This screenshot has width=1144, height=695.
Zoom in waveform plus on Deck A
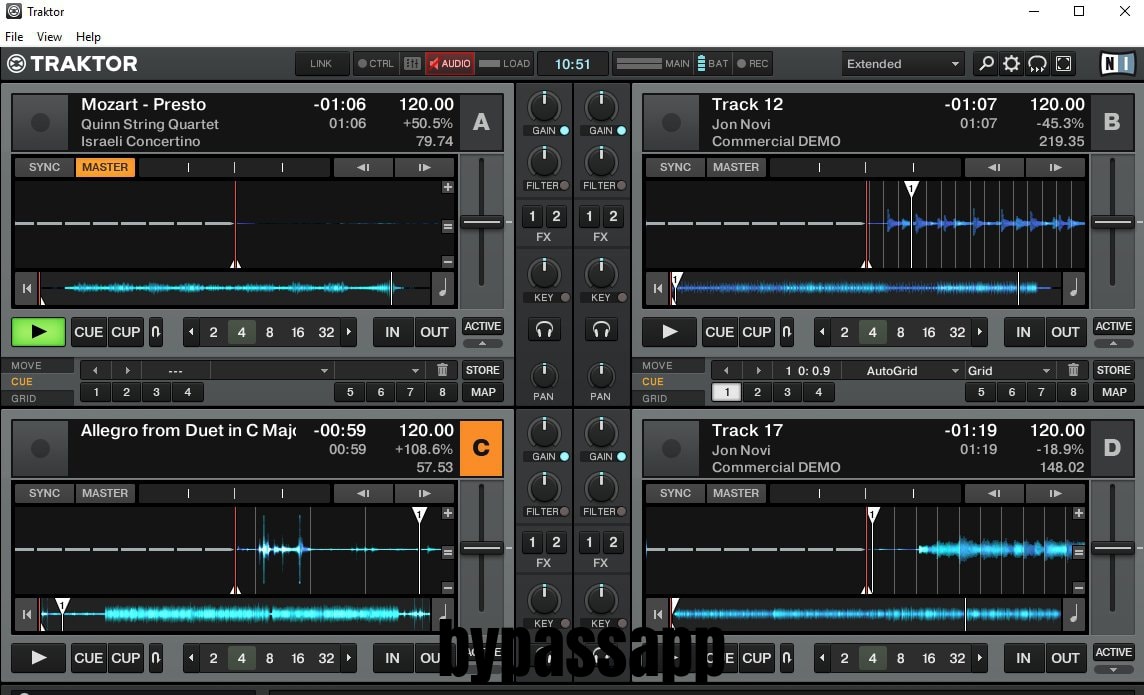tap(447, 187)
